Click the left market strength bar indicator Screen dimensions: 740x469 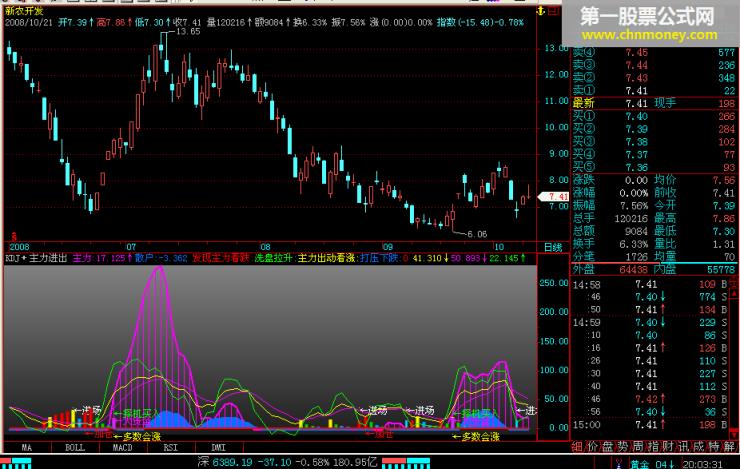click(16, 463)
